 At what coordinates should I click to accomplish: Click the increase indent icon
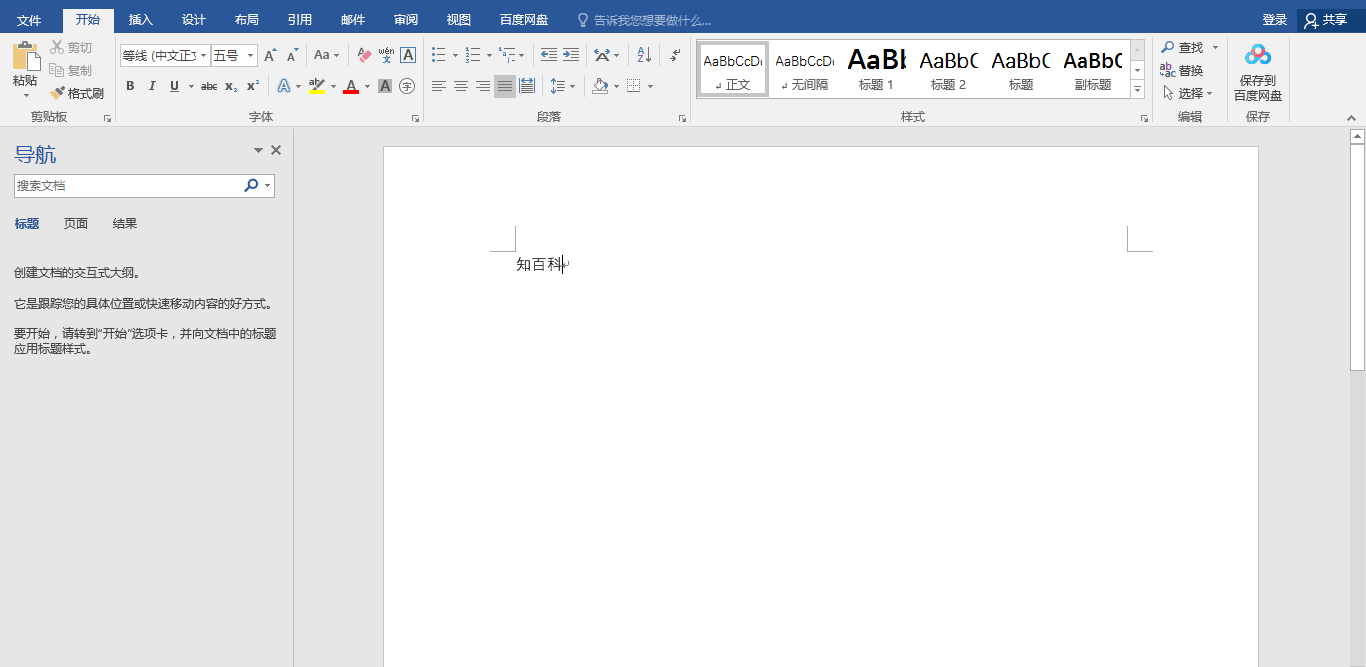coord(571,55)
